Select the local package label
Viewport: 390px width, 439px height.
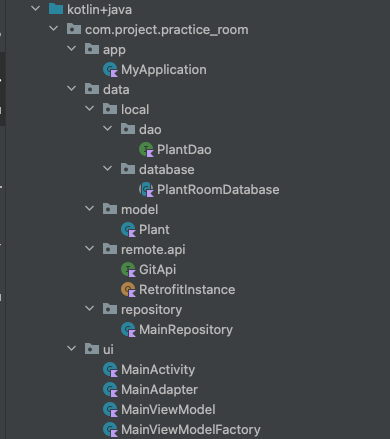point(135,110)
